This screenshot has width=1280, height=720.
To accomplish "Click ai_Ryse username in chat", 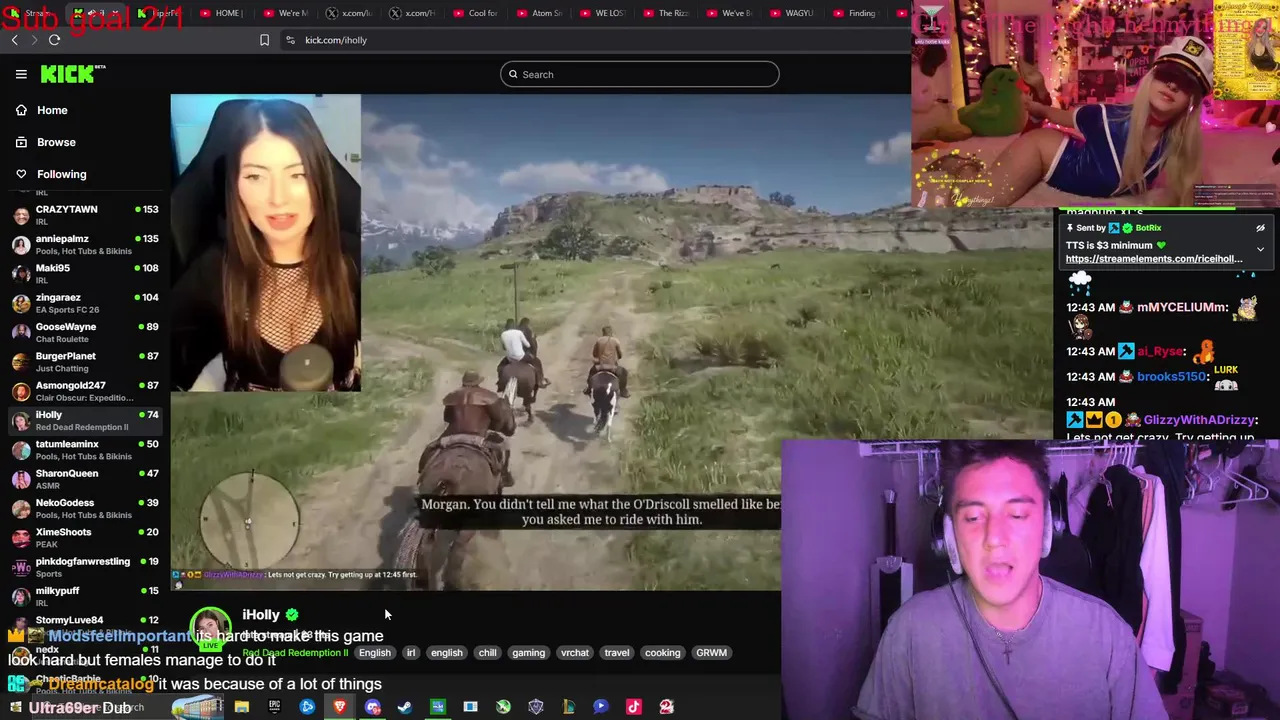I will click(x=1160, y=352).
